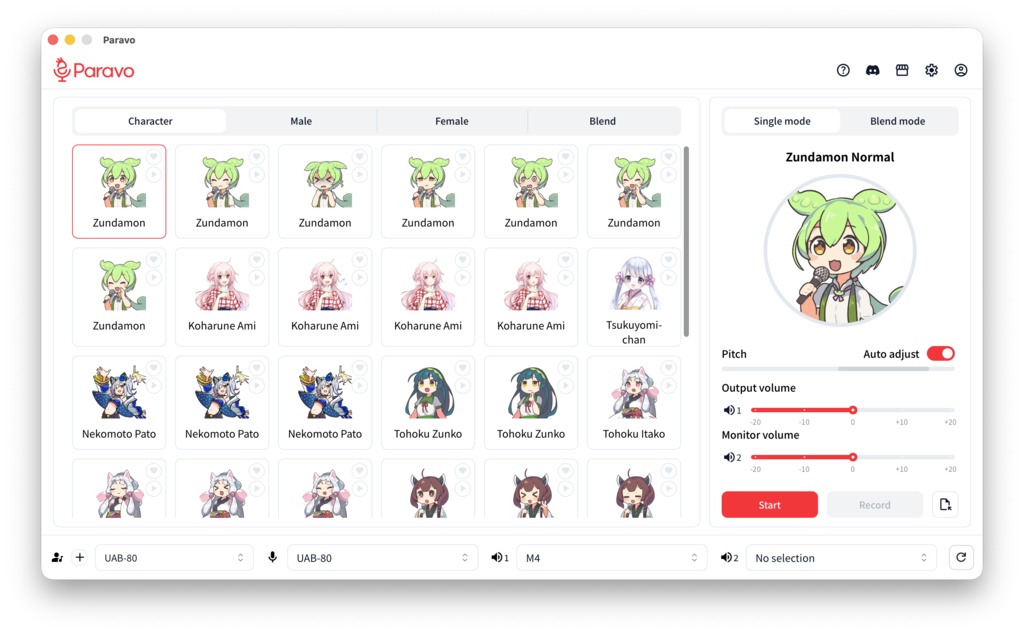Switch to the Female tab
This screenshot has width=1024, height=634.
tap(452, 121)
